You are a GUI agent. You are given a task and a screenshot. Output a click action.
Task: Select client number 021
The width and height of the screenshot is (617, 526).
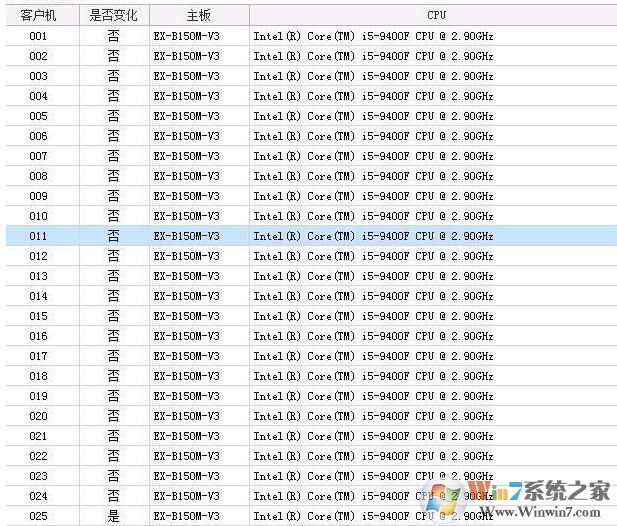(38, 436)
